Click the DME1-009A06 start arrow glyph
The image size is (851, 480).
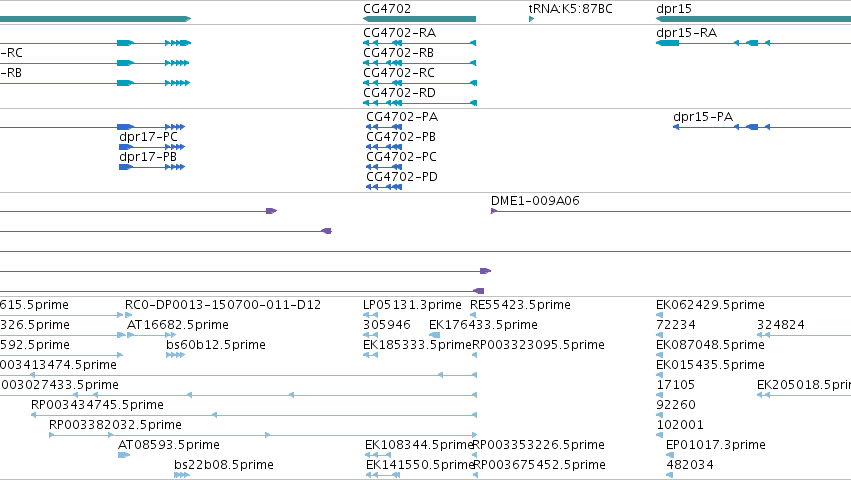pyautogui.click(x=494, y=211)
